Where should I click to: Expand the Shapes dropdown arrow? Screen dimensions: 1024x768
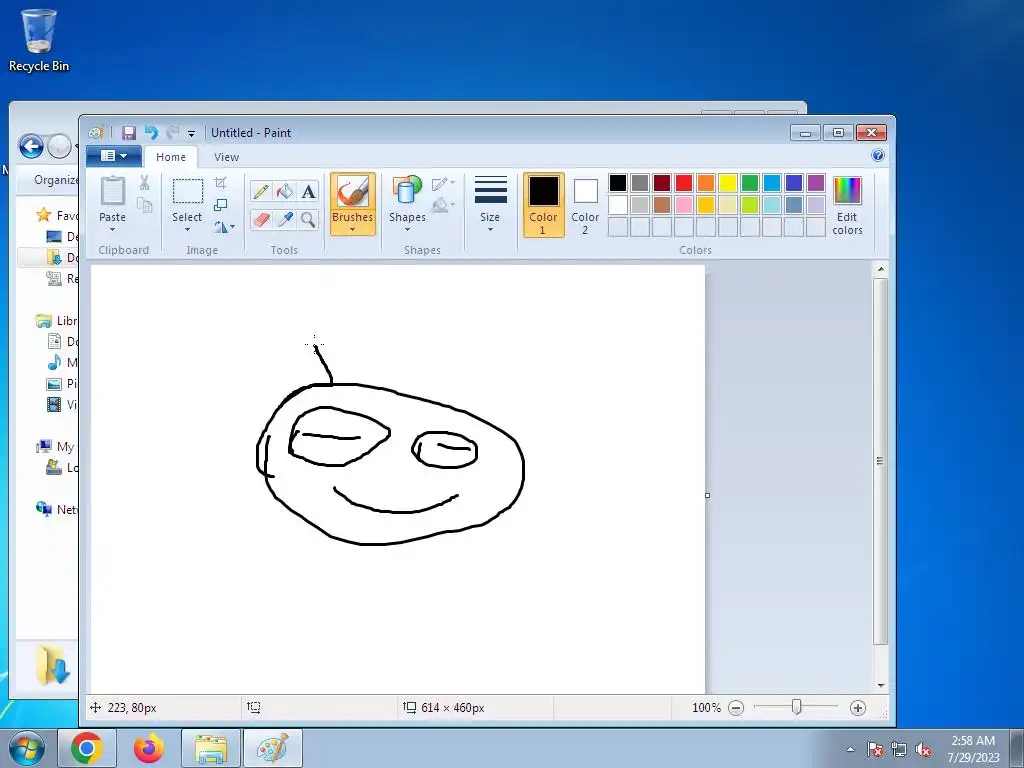pos(407,230)
